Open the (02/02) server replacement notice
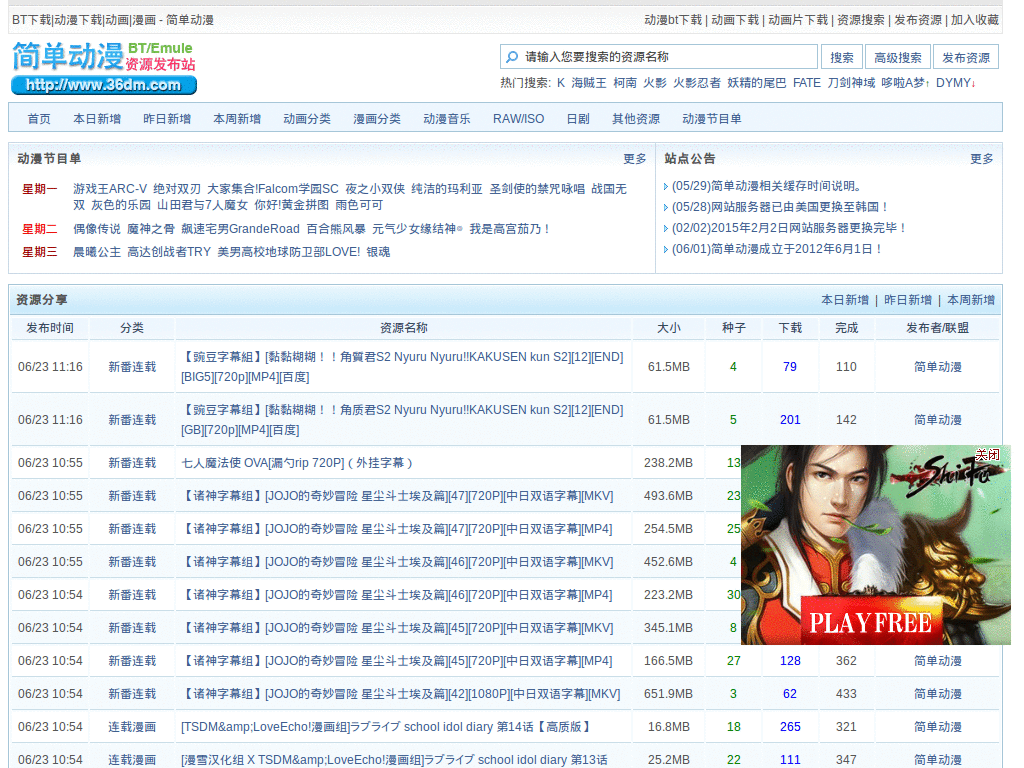The width and height of the screenshot is (1024, 768). coord(789,228)
